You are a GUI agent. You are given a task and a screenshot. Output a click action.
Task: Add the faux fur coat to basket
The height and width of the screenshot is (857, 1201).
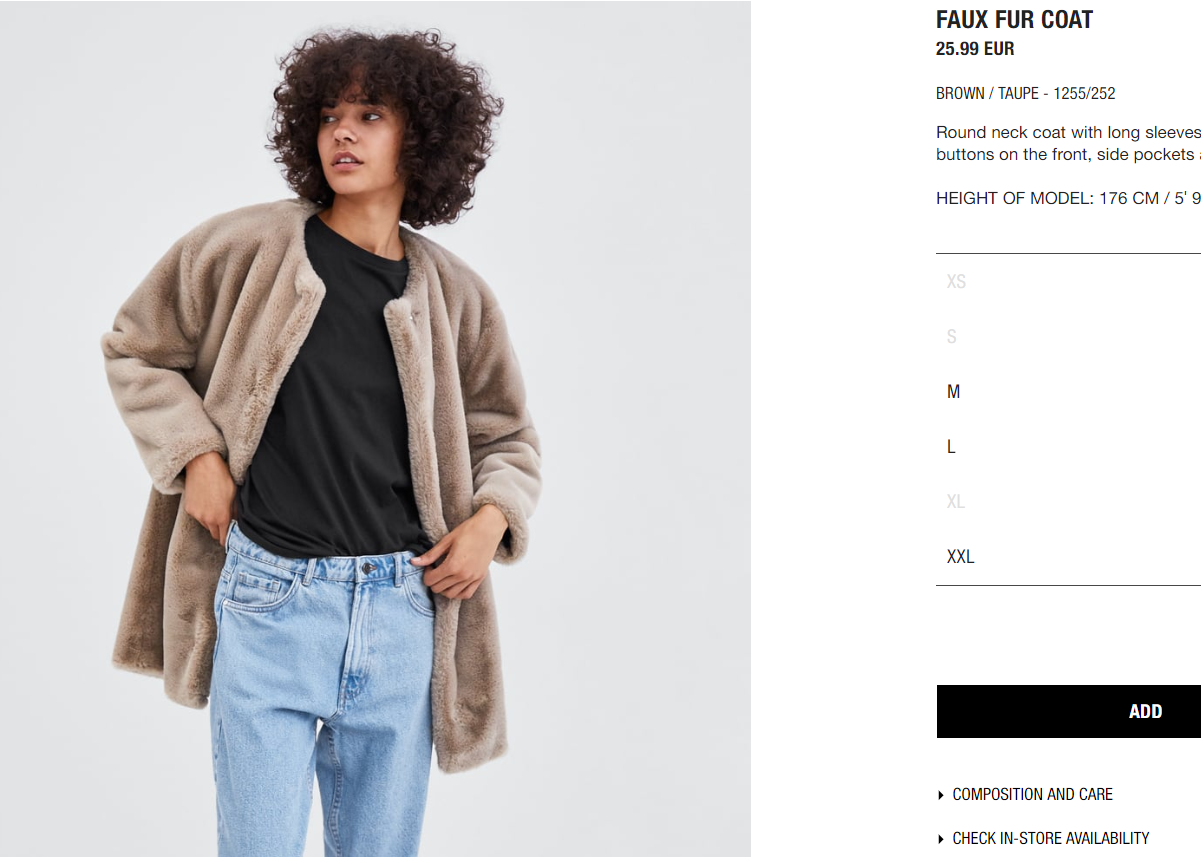pos(1069,712)
